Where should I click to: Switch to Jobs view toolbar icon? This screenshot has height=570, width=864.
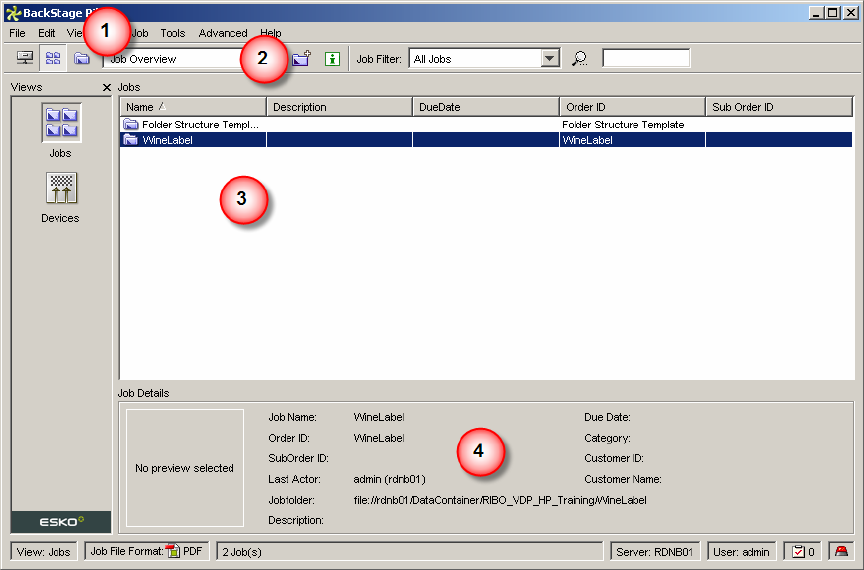53,58
